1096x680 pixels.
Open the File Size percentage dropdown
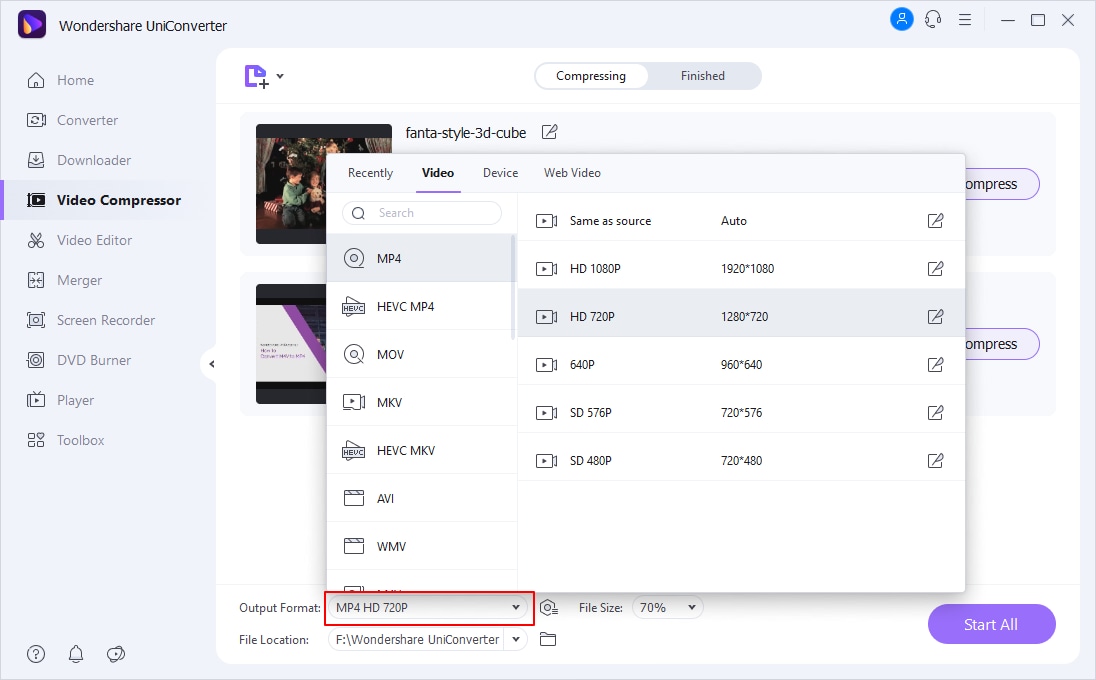(668, 608)
